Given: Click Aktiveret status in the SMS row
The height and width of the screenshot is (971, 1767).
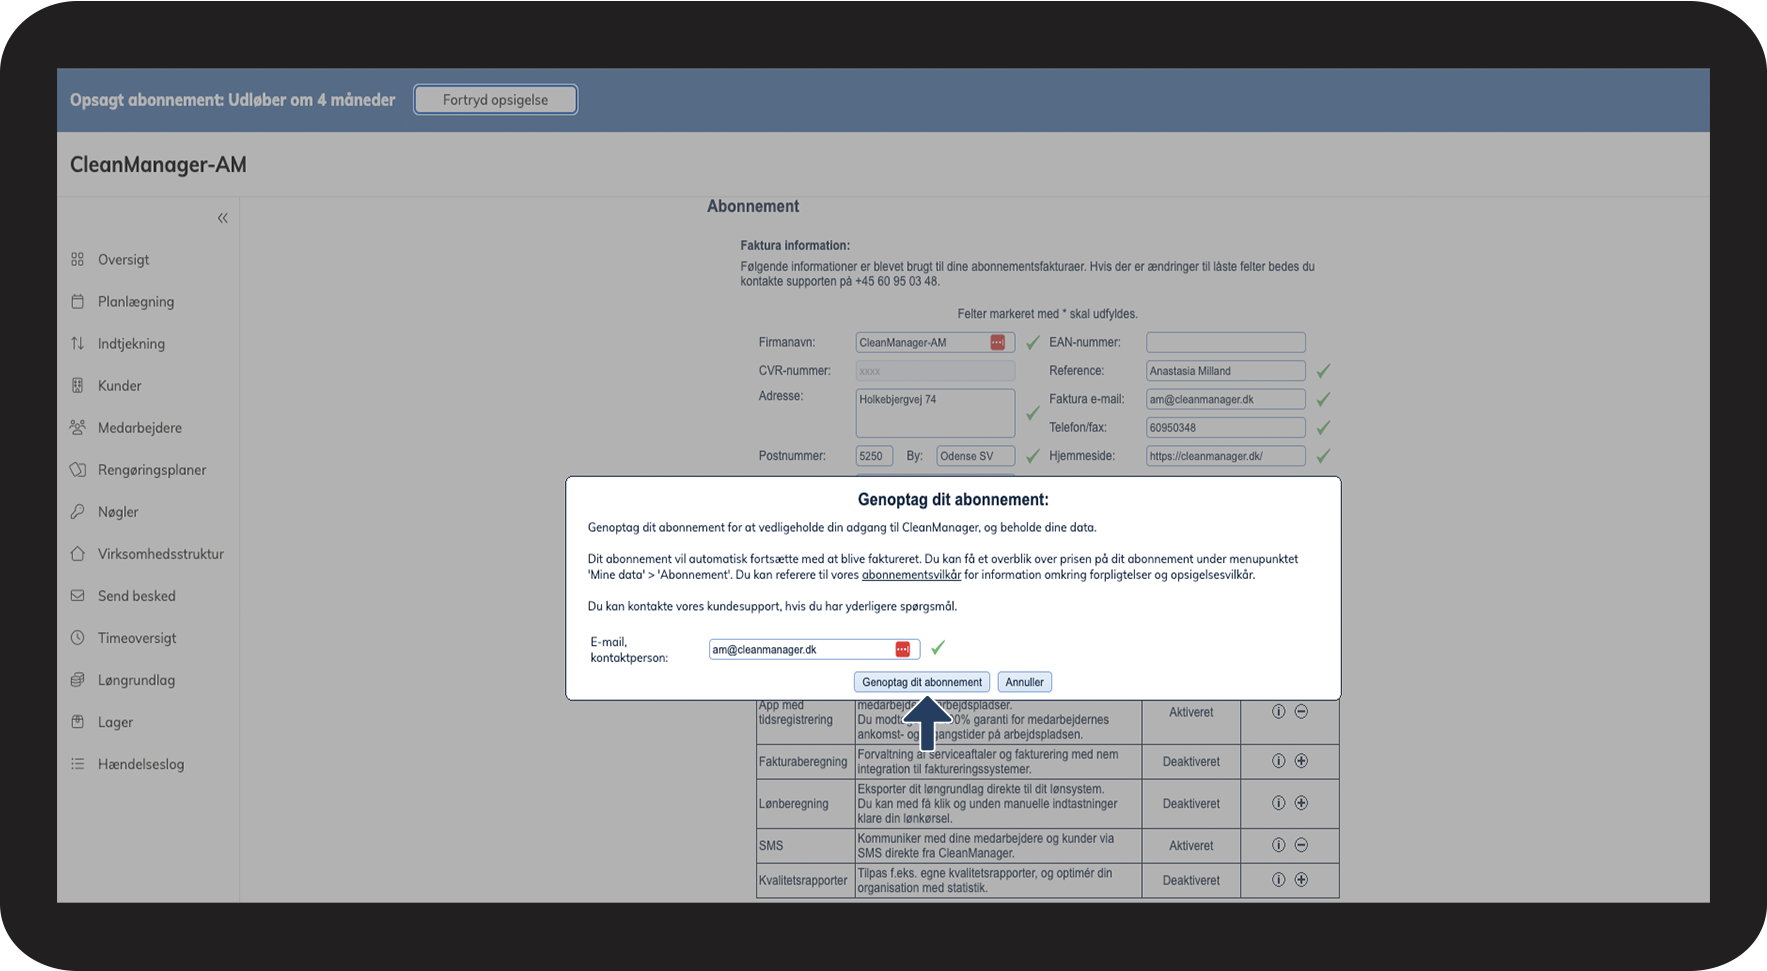Looking at the screenshot, I should (1191, 846).
